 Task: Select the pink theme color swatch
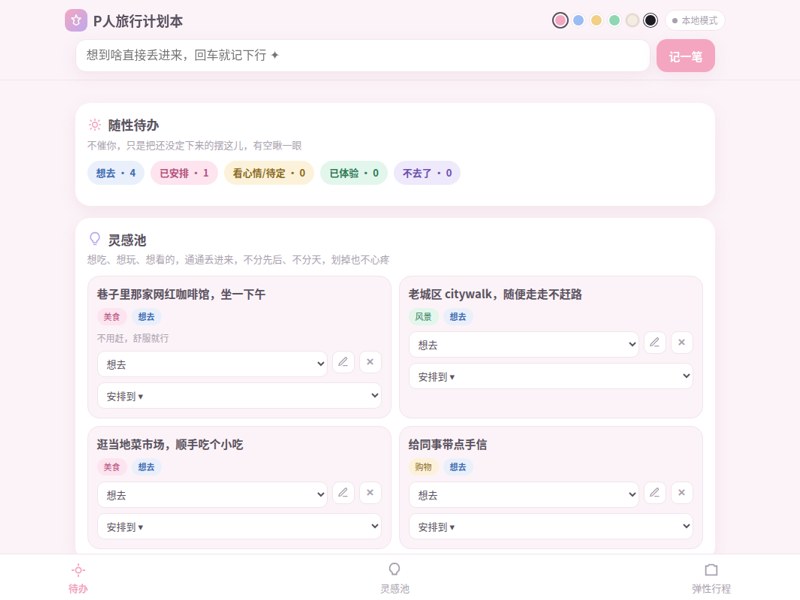click(560, 20)
